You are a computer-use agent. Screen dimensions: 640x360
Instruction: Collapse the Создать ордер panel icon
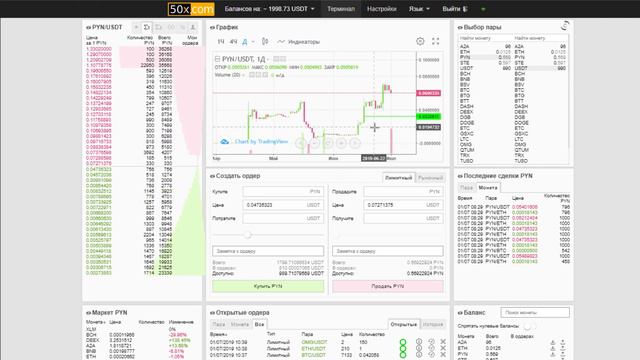click(212, 176)
